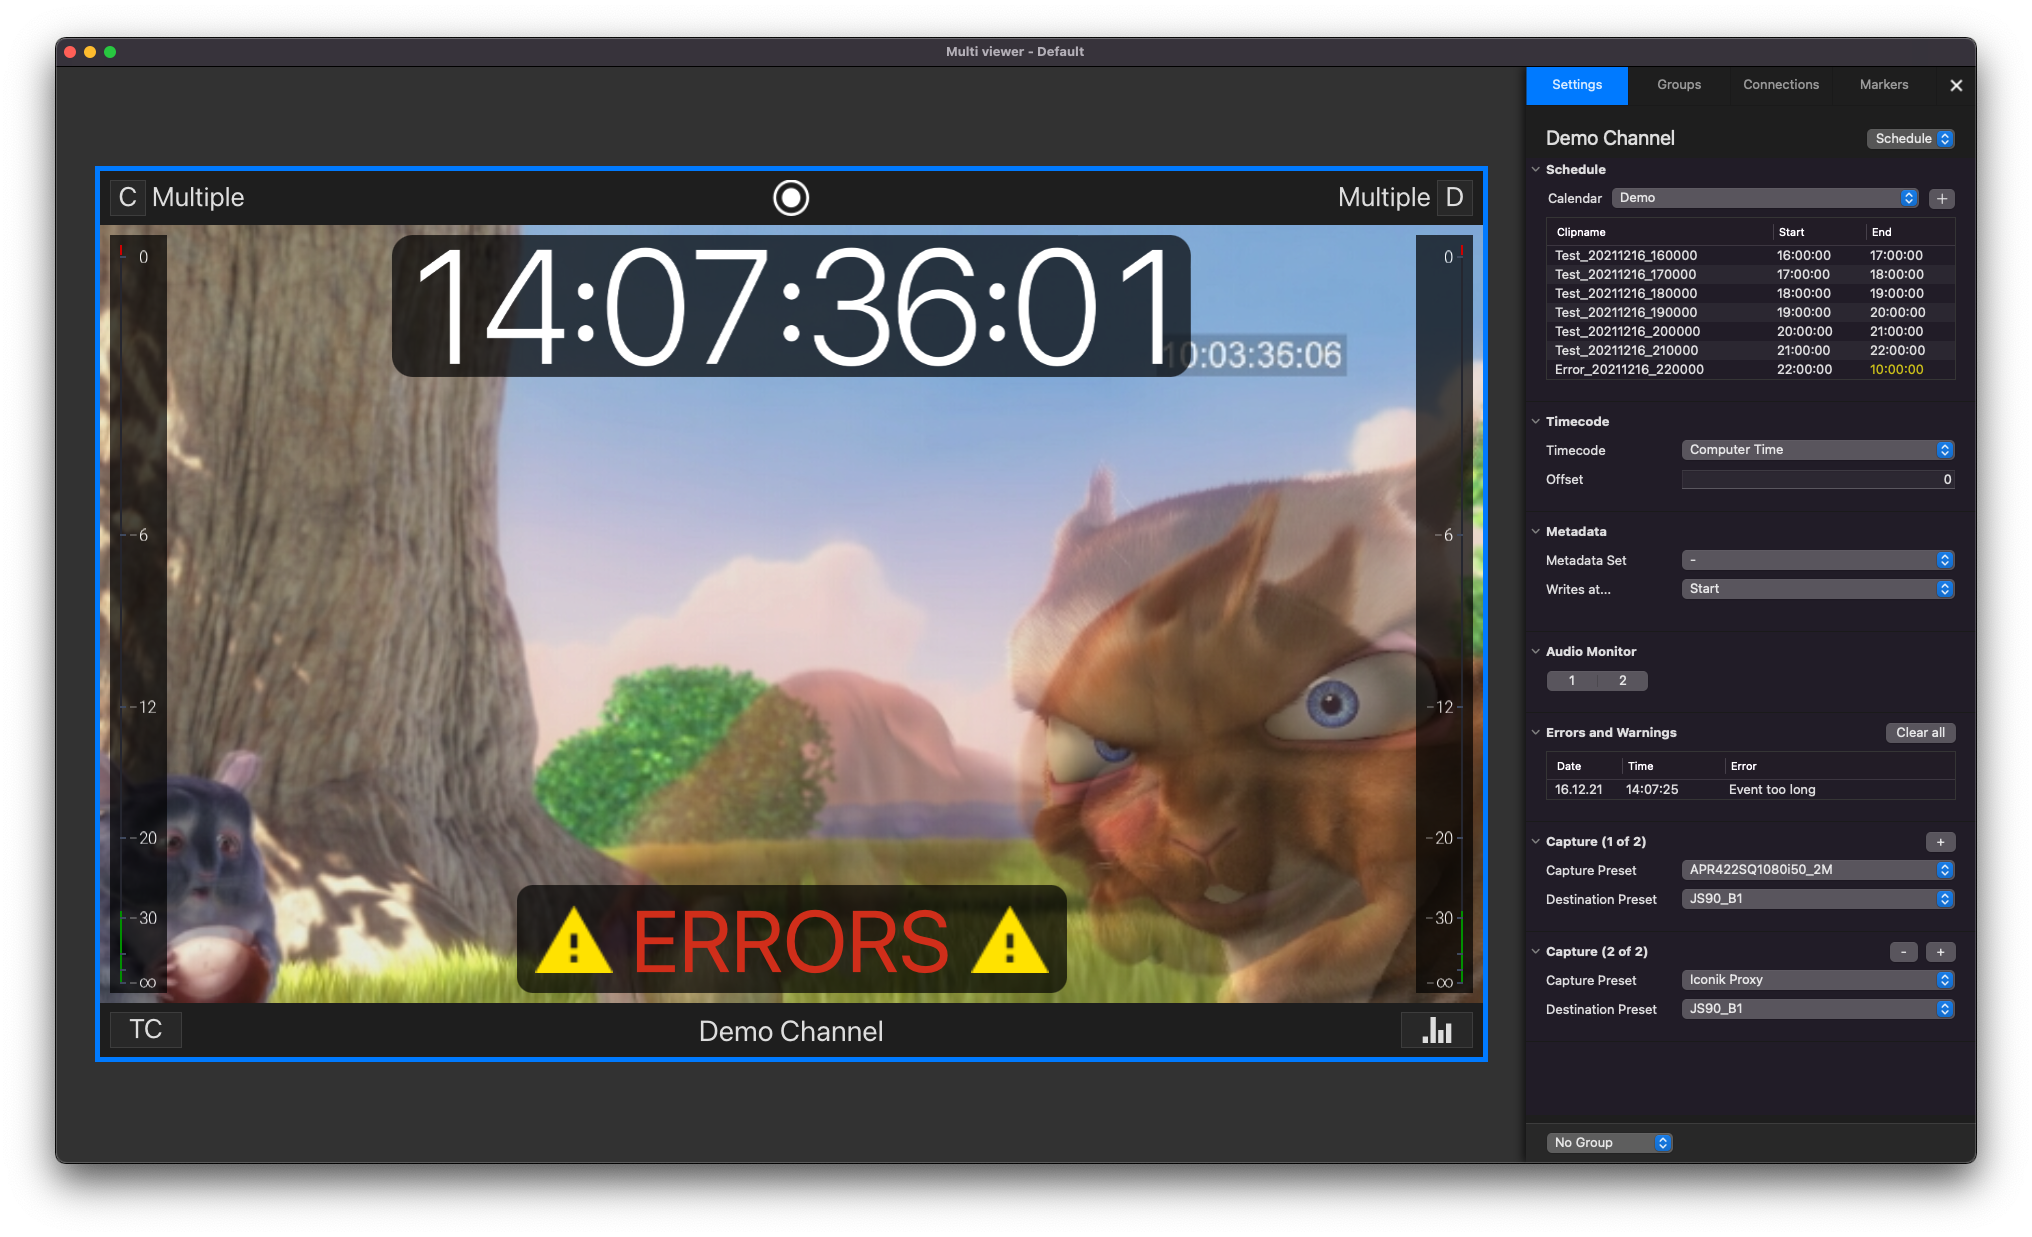Open the Calendar Demo dropdown
Image resolution: width=2032 pixels, height=1237 pixels.
1765,198
